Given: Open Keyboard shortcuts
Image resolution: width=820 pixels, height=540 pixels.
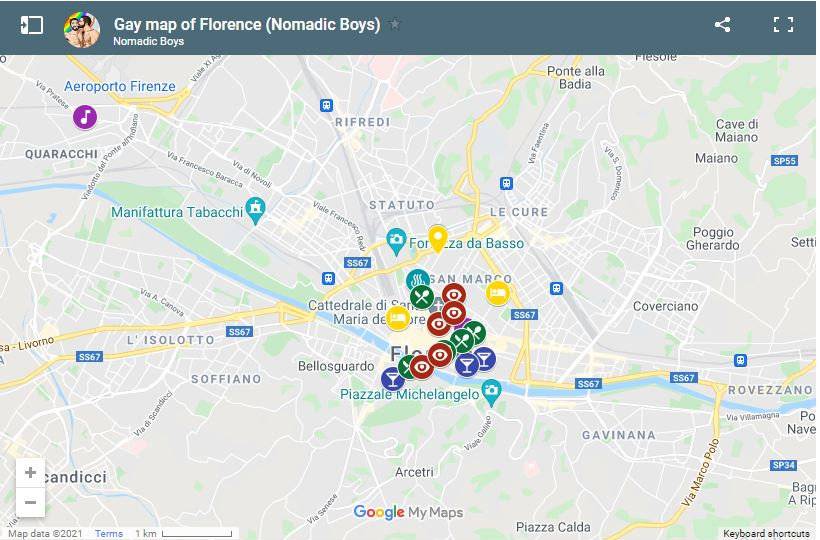Looking at the screenshot, I should click(x=766, y=534).
